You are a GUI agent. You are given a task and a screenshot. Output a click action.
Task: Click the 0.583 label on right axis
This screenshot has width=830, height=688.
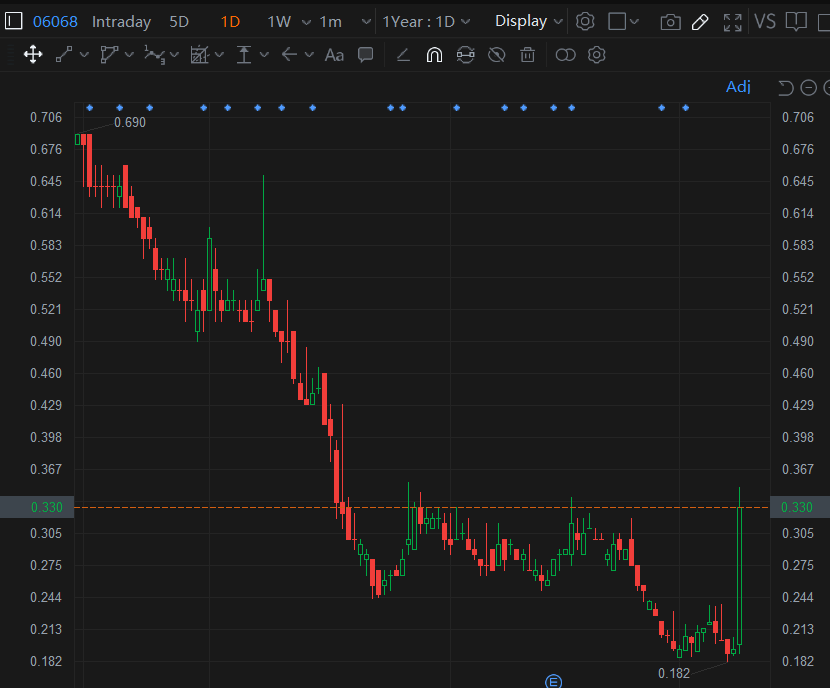798,246
